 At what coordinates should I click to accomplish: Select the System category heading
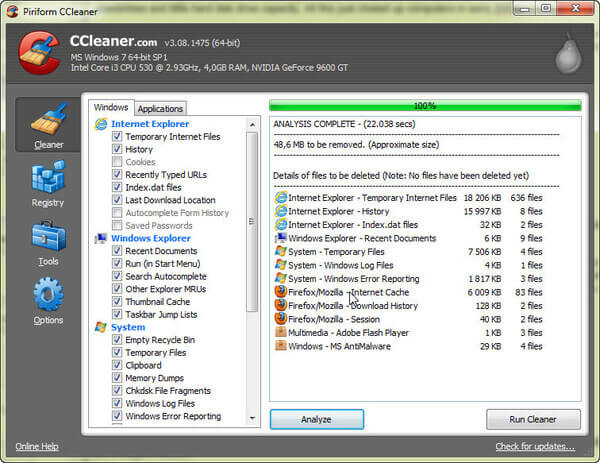128,327
